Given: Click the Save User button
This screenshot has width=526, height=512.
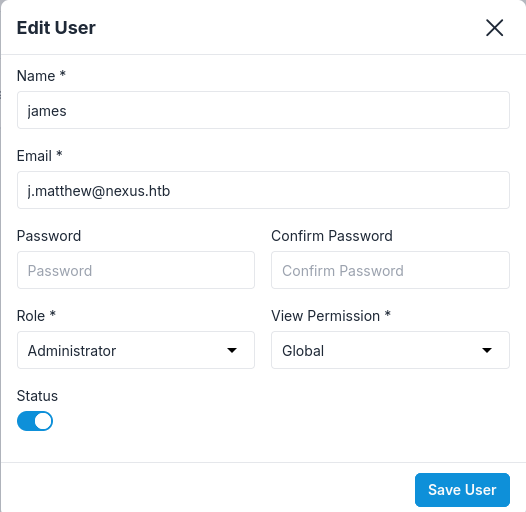Looking at the screenshot, I should (x=462, y=490).
